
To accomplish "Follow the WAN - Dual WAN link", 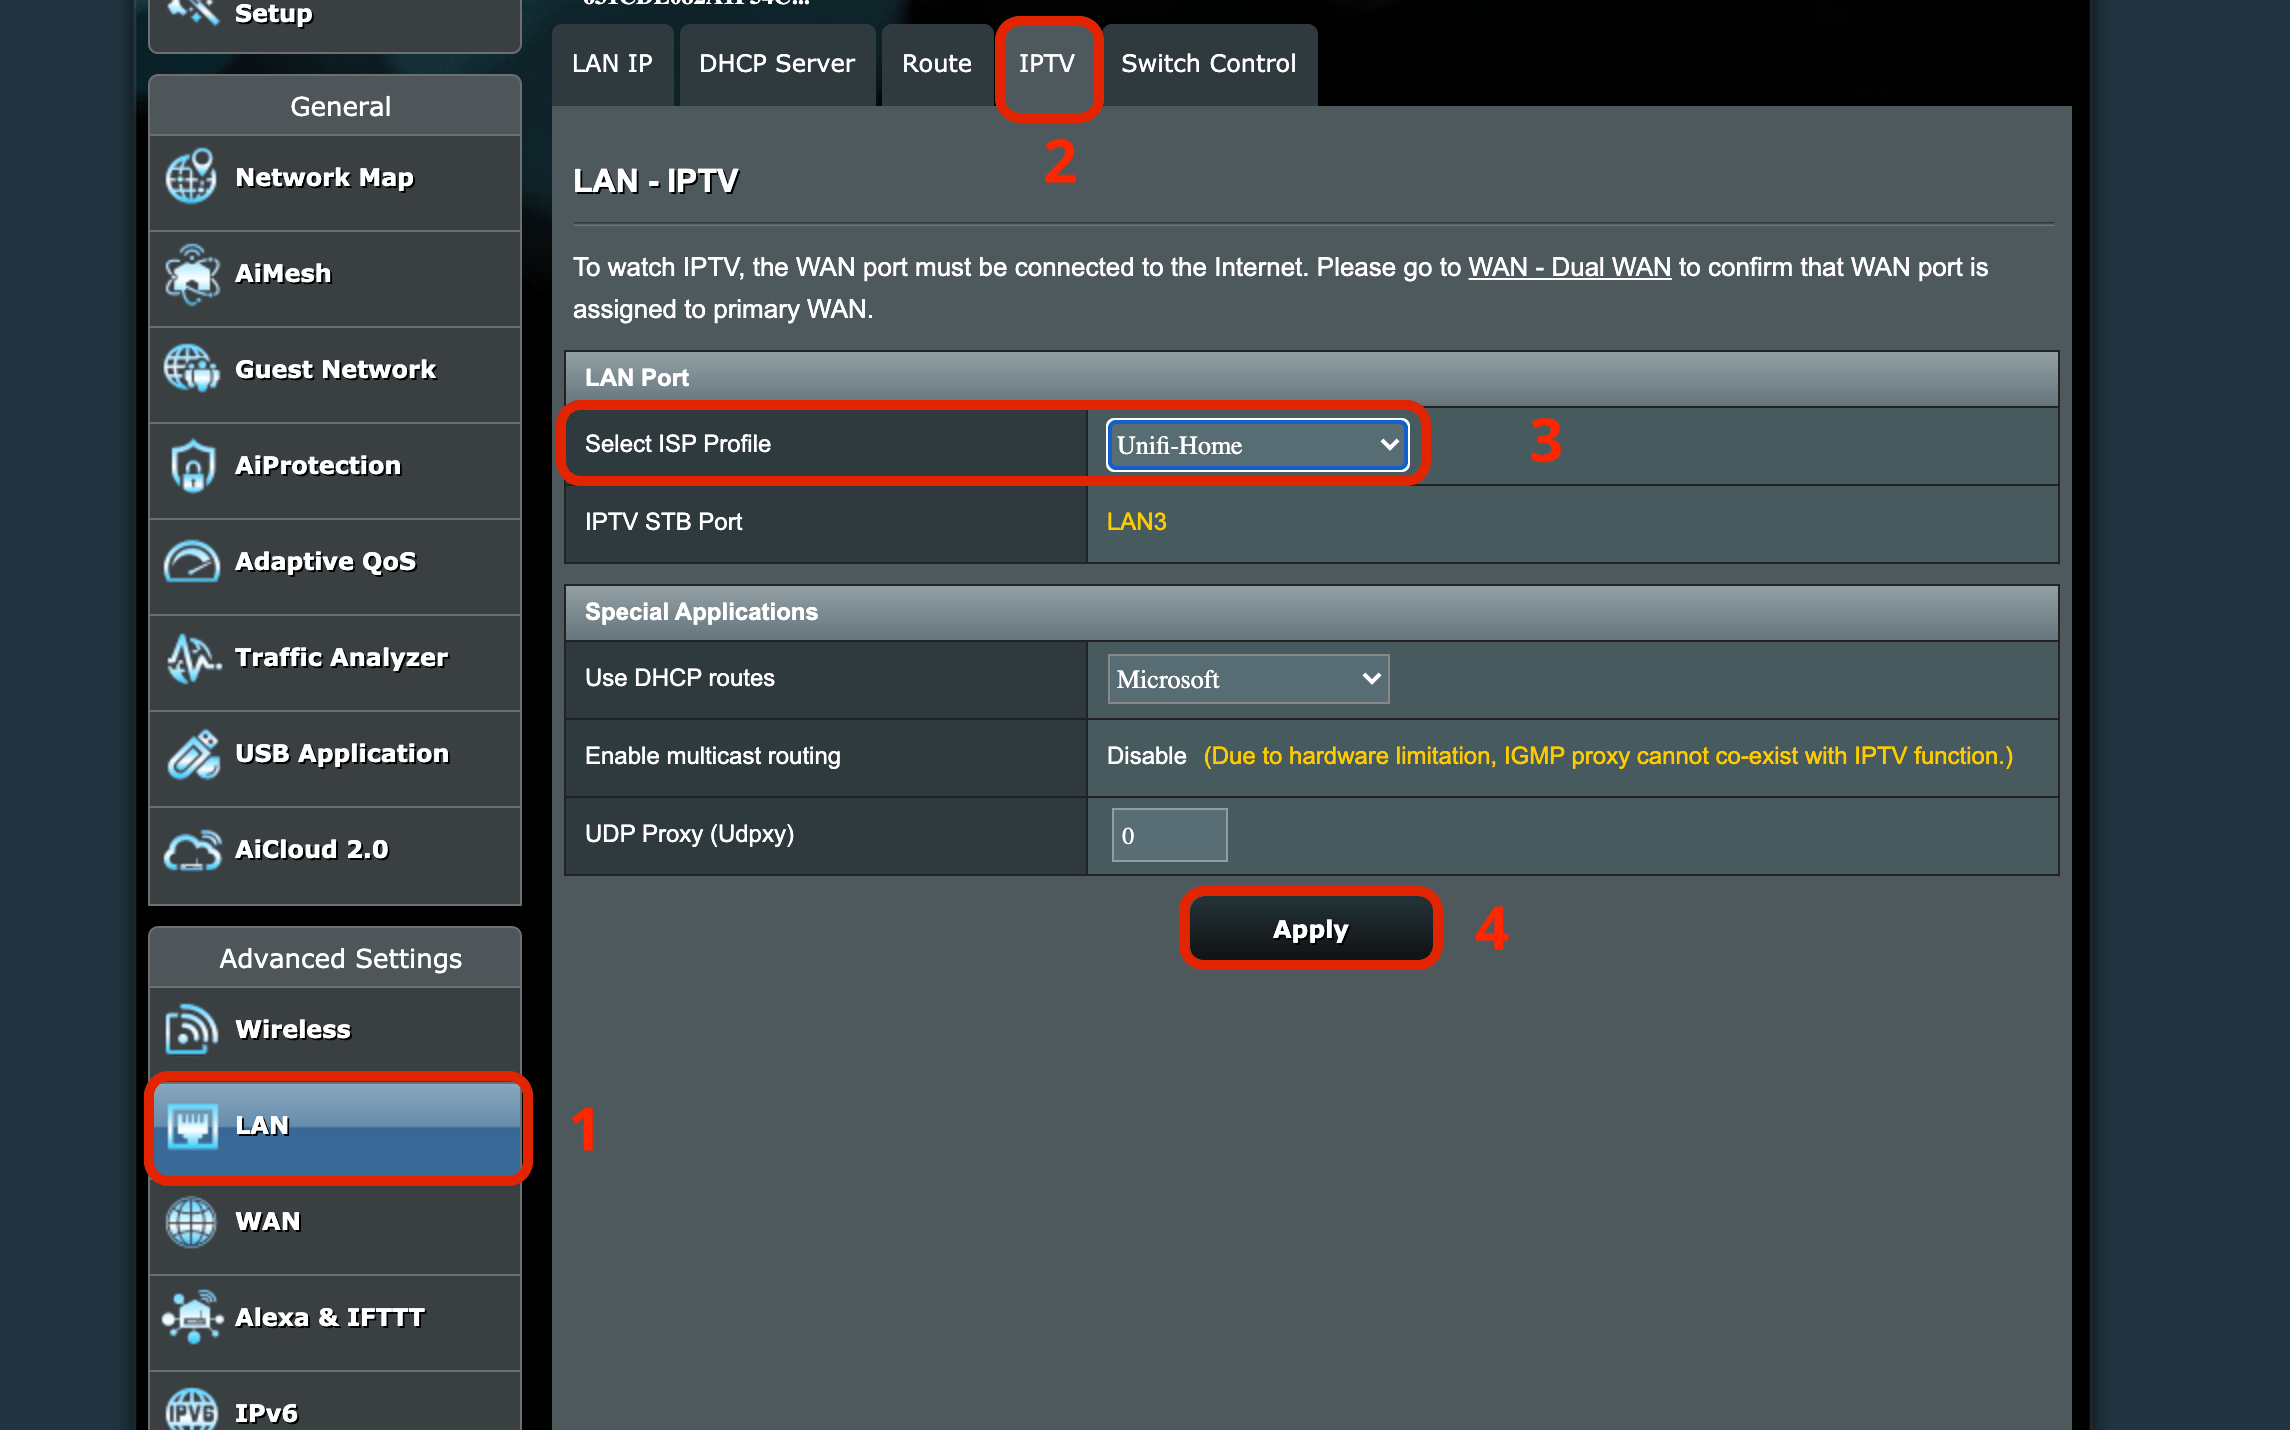I will [1569, 268].
